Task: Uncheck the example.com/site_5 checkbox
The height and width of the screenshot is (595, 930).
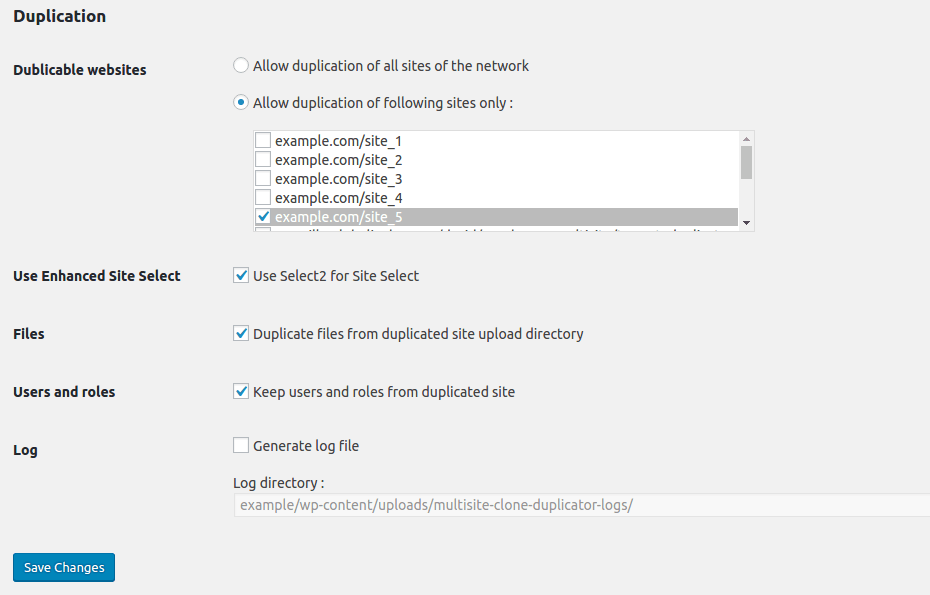Action: (263, 217)
